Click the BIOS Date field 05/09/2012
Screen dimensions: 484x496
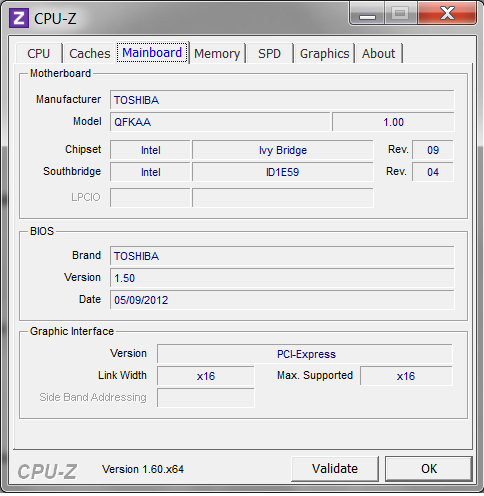coord(282,300)
